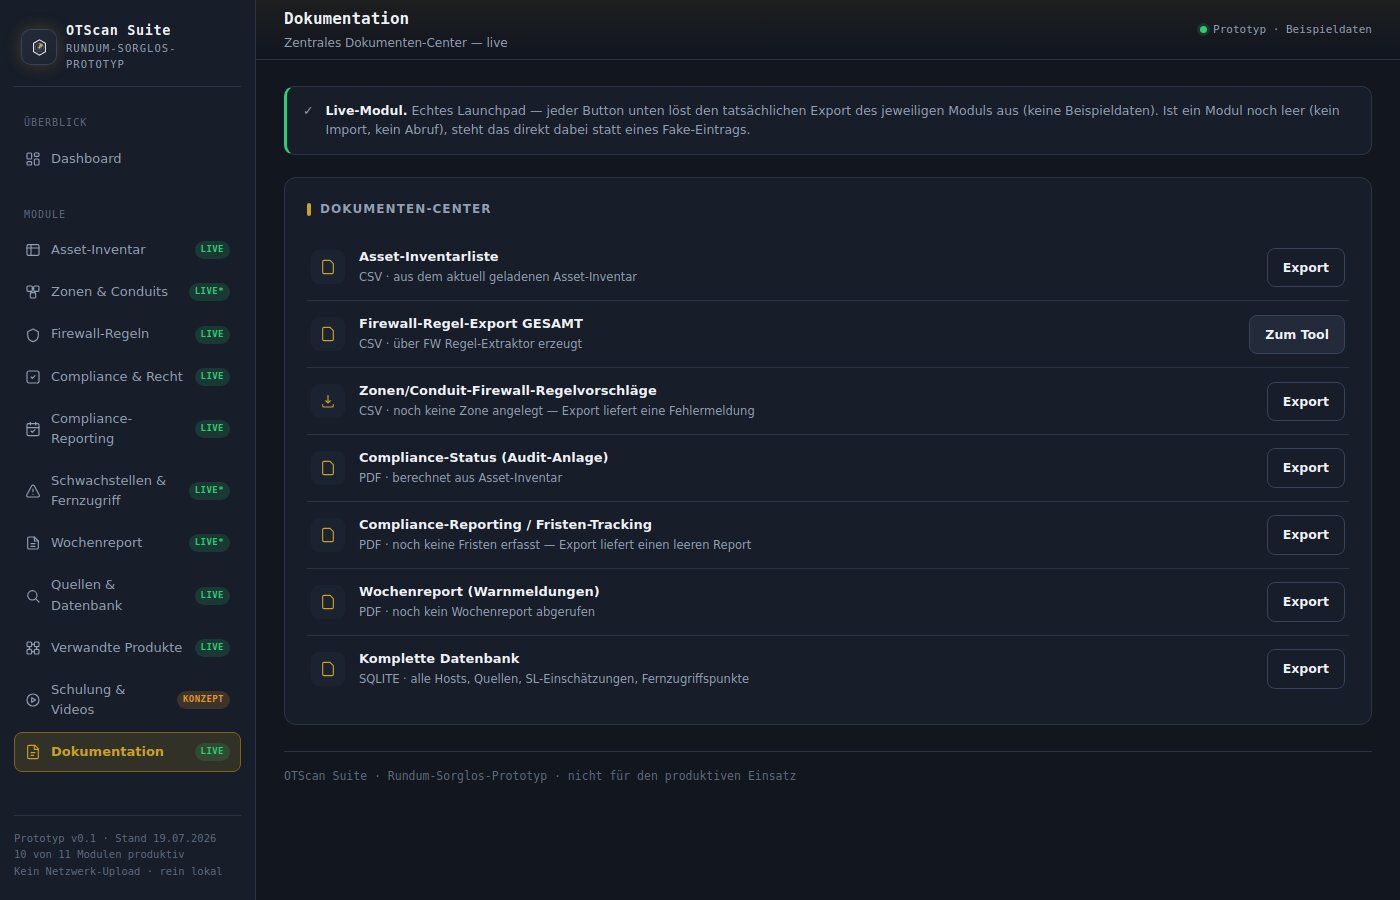
Task: Open Verwandte Produkte module
Action: click(127, 648)
